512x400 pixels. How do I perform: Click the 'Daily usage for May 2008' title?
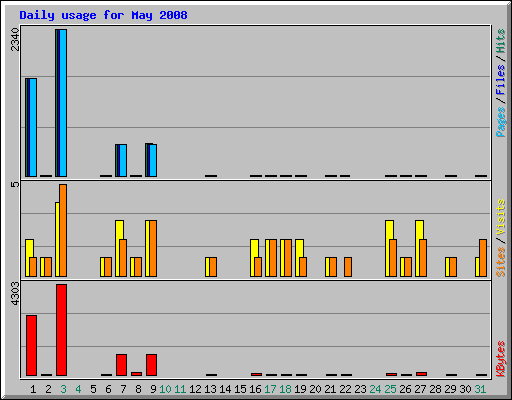click(103, 15)
